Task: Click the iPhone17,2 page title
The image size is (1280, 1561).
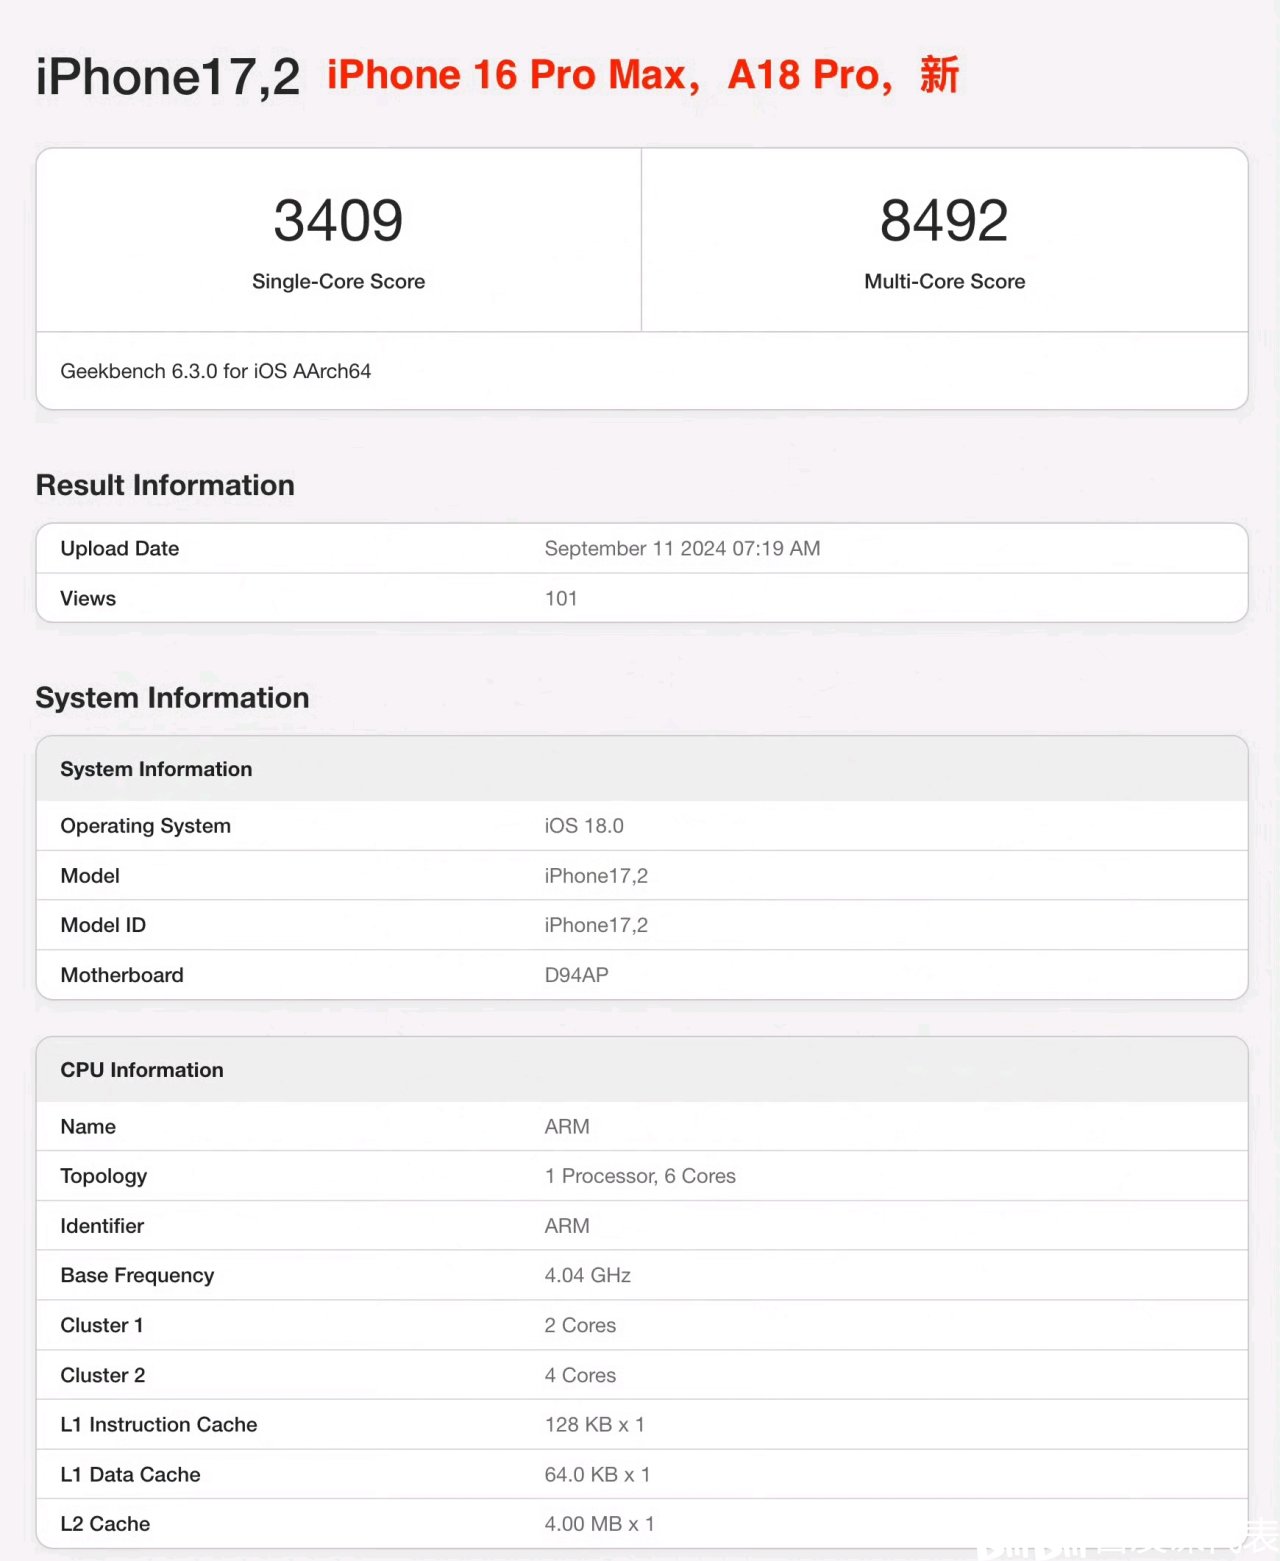Action: 168,77
